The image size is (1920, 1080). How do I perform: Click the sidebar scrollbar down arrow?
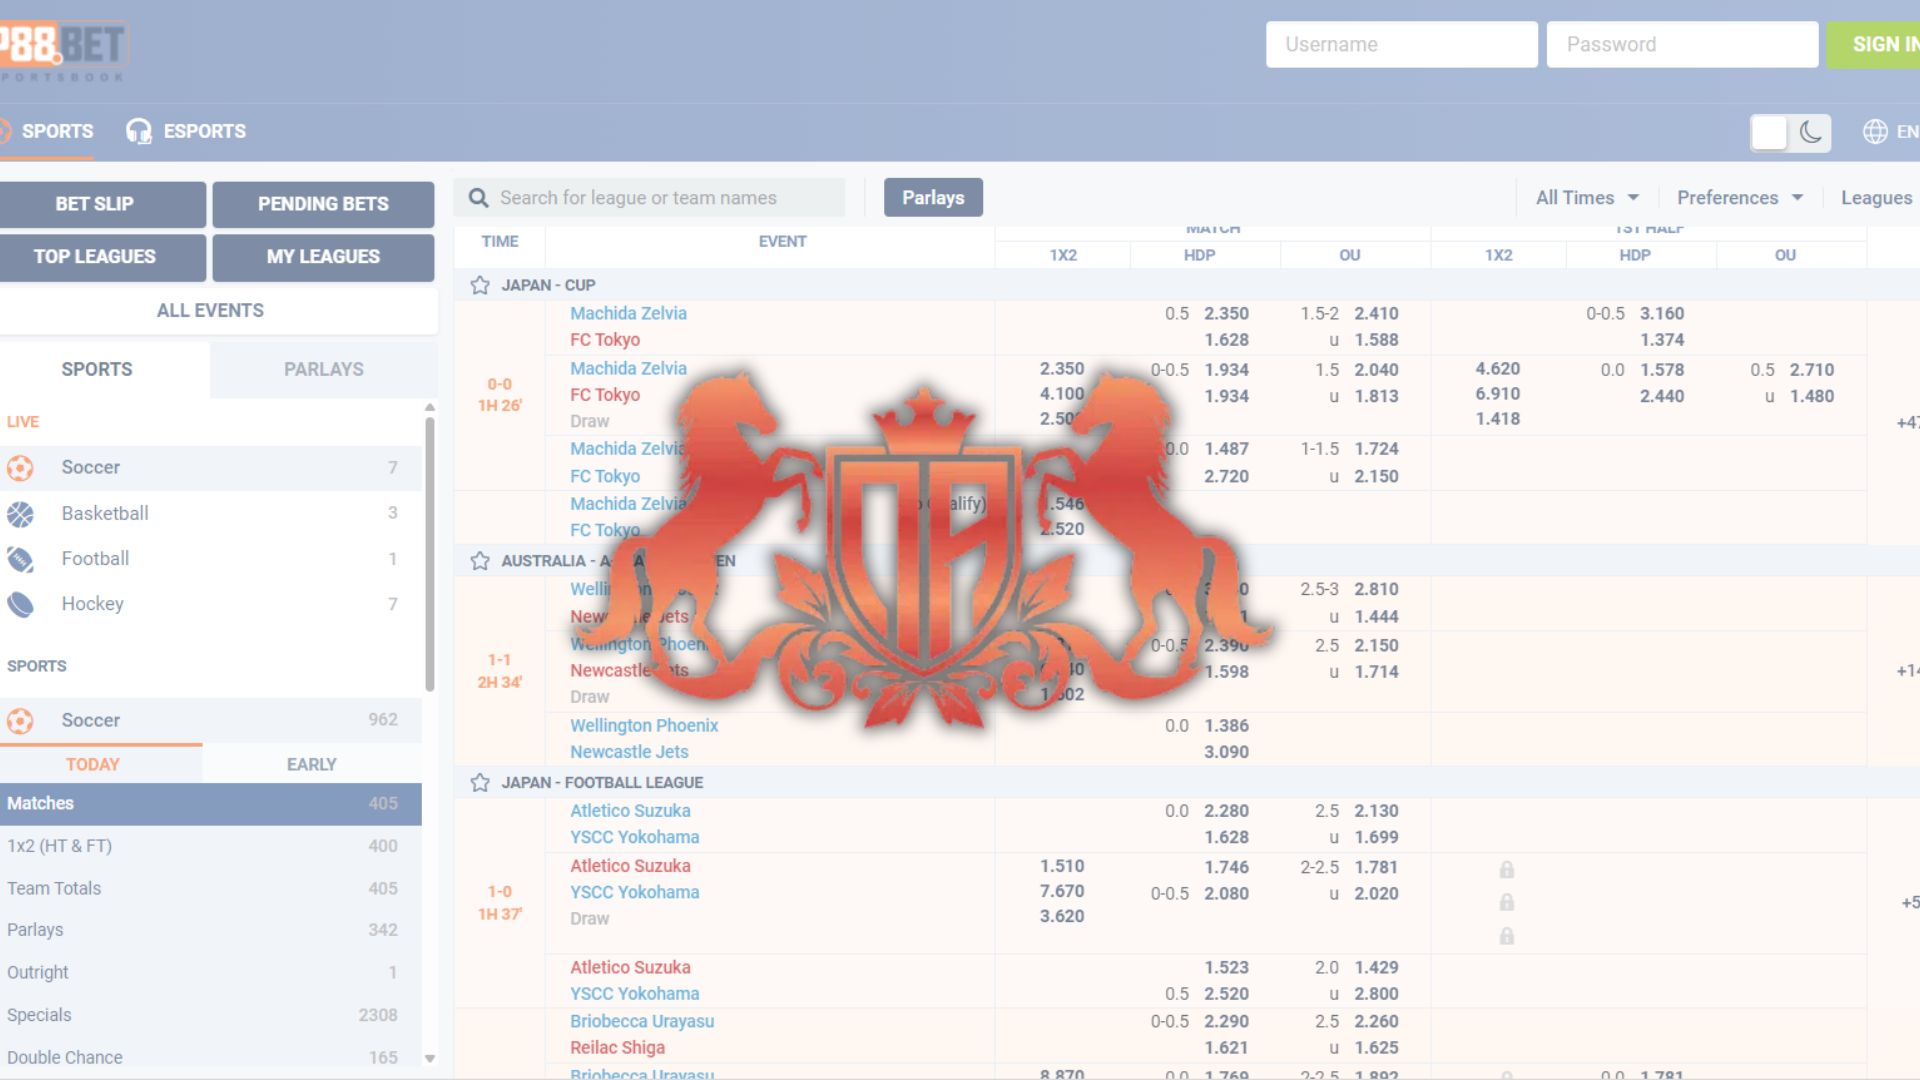[430, 1058]
